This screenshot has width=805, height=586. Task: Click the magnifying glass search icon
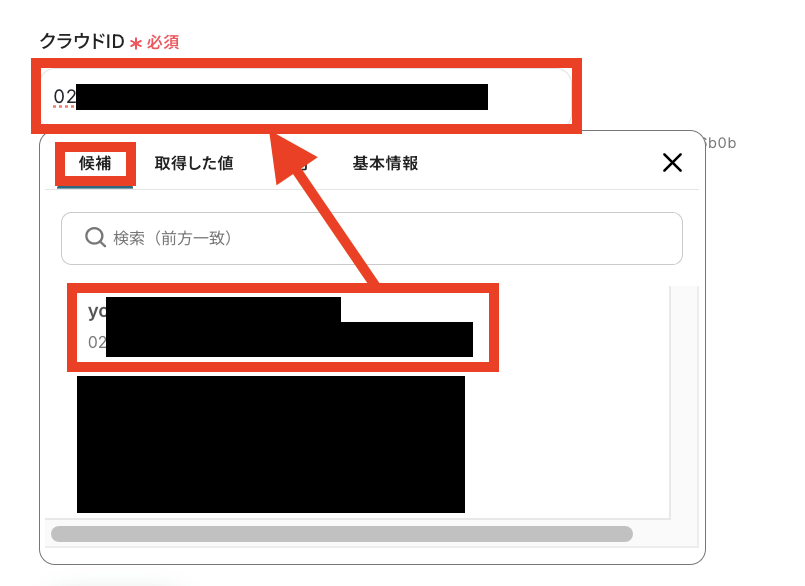(95, 238)
